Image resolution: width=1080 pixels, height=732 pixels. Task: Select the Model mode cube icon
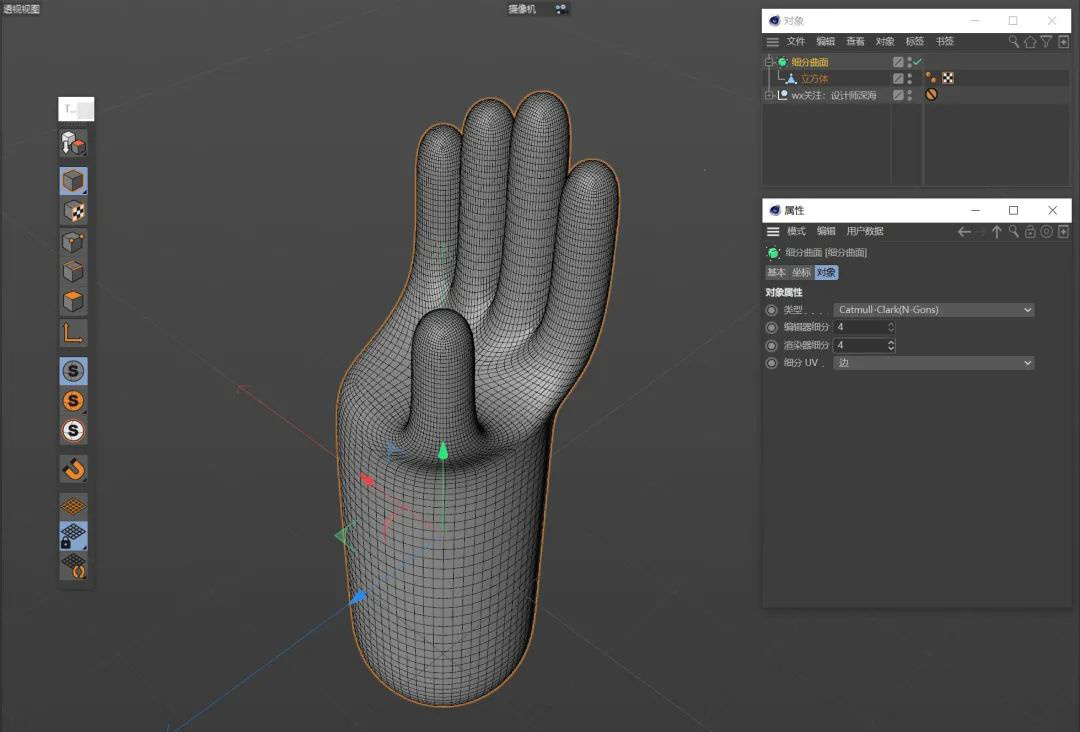[x=74, y=181]
